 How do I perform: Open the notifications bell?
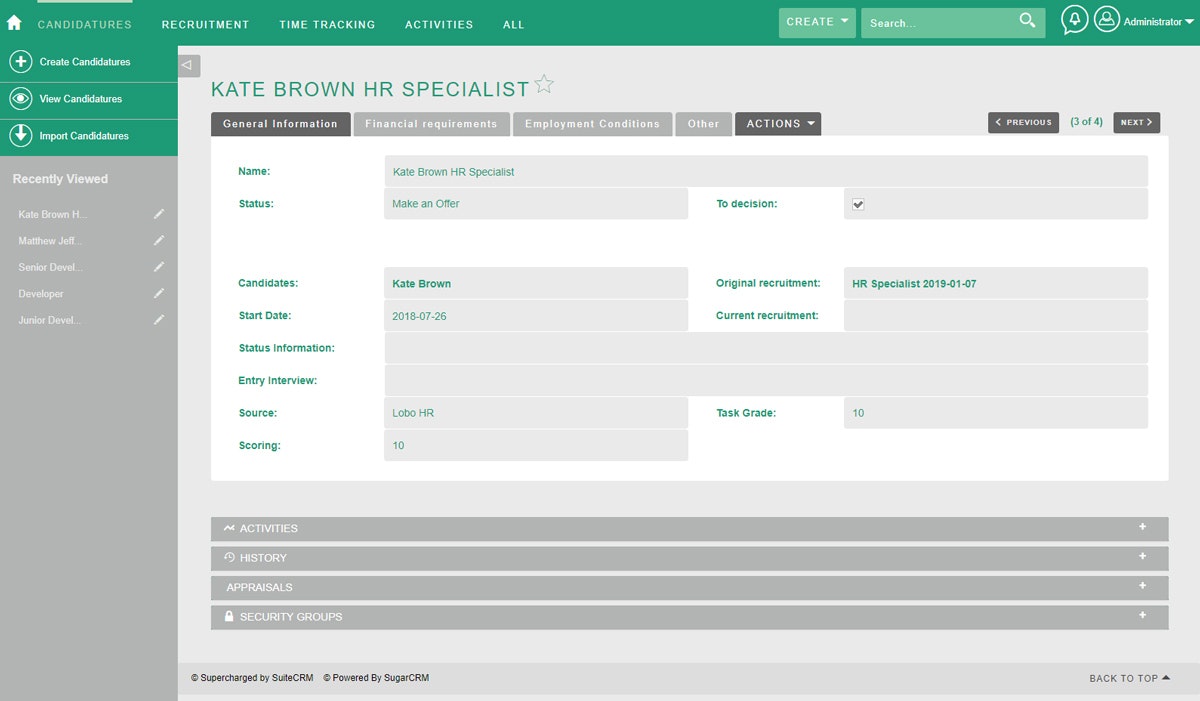(x=1075, y=20)
